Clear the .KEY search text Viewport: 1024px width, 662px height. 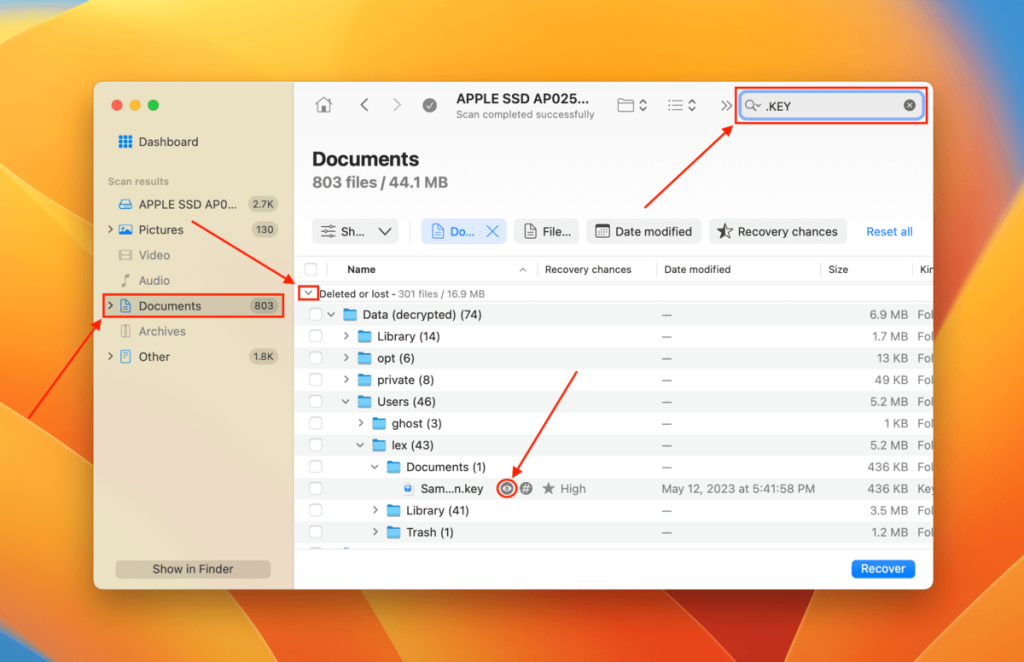click(x=909, y=105)
